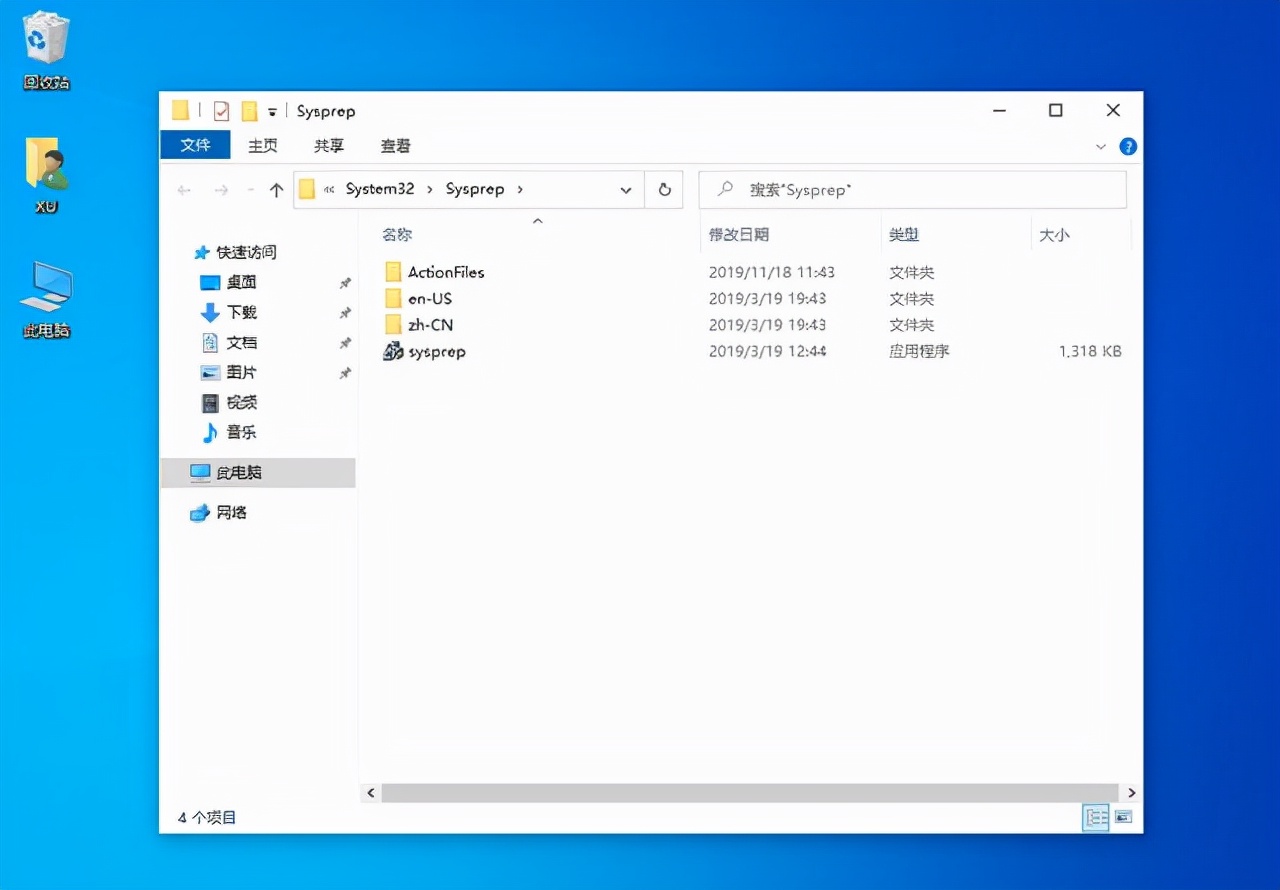
Task: Open the 文件 menu
Action: click(x=195, y=145)
